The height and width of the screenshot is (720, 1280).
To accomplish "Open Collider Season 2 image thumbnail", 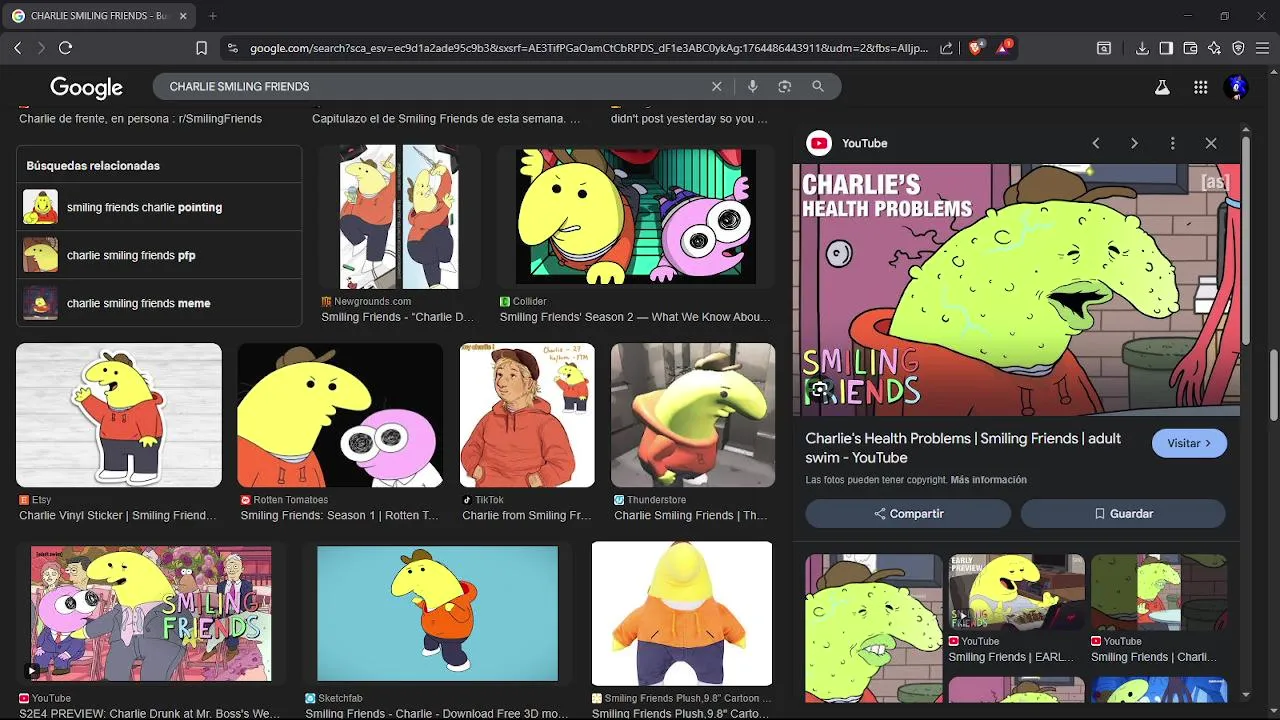I will 636,217.
